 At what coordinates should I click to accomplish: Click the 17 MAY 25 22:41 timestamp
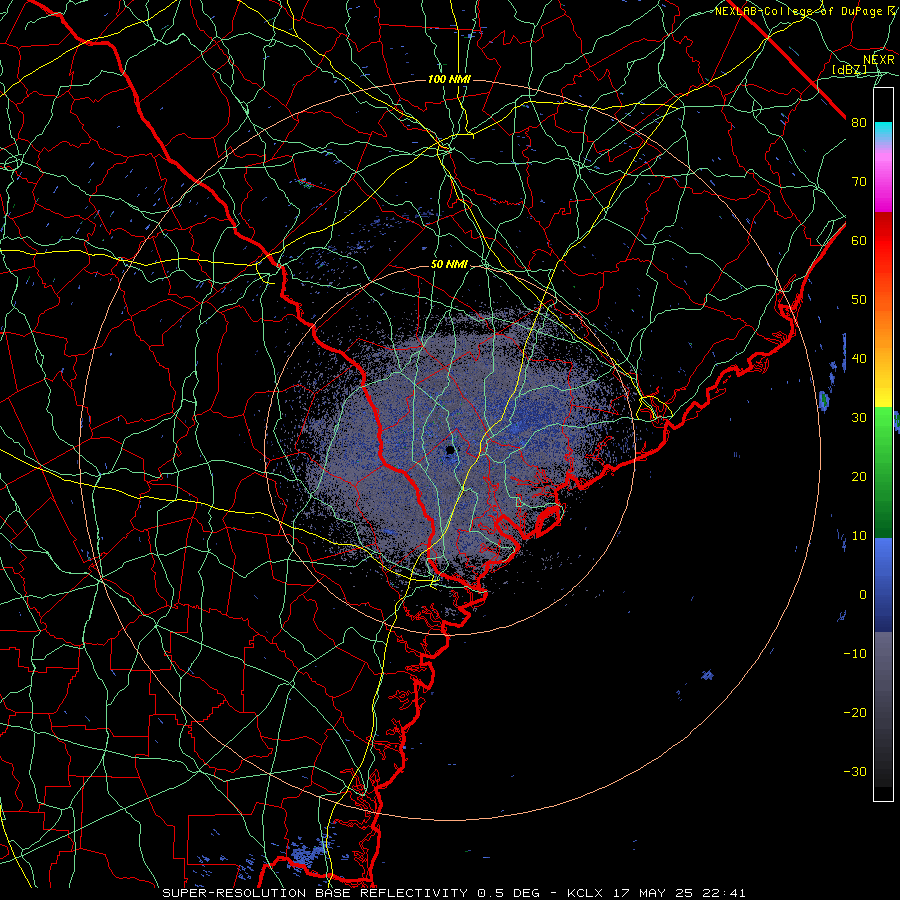(679, 893)
